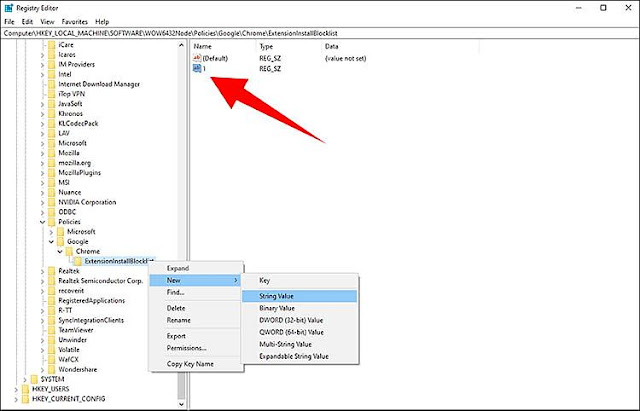Open the File menu
Screen dimensions: 640x411
(x=9, y=22)
